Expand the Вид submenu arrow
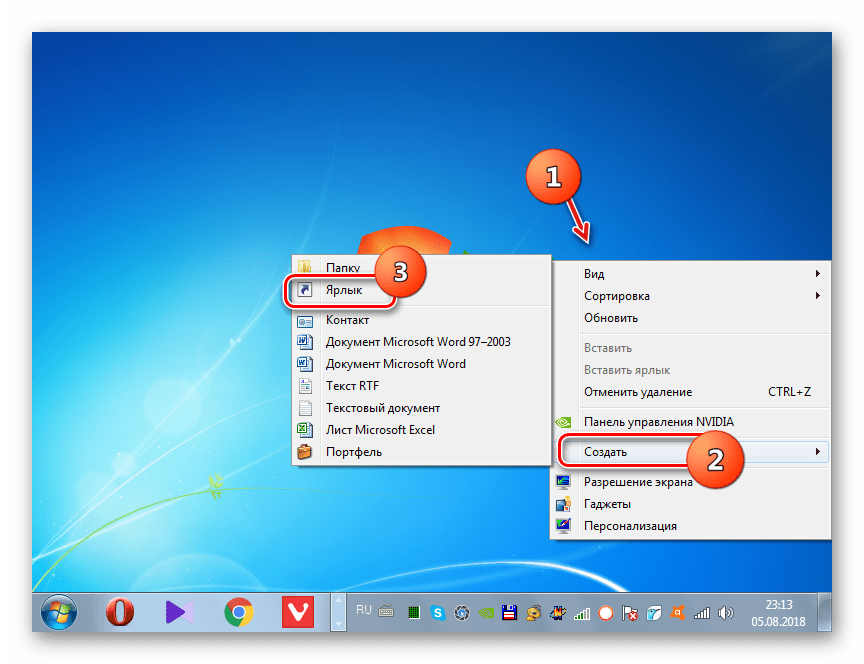The height and width of the screenshot is (664, 864). click(x=818, y=273)
